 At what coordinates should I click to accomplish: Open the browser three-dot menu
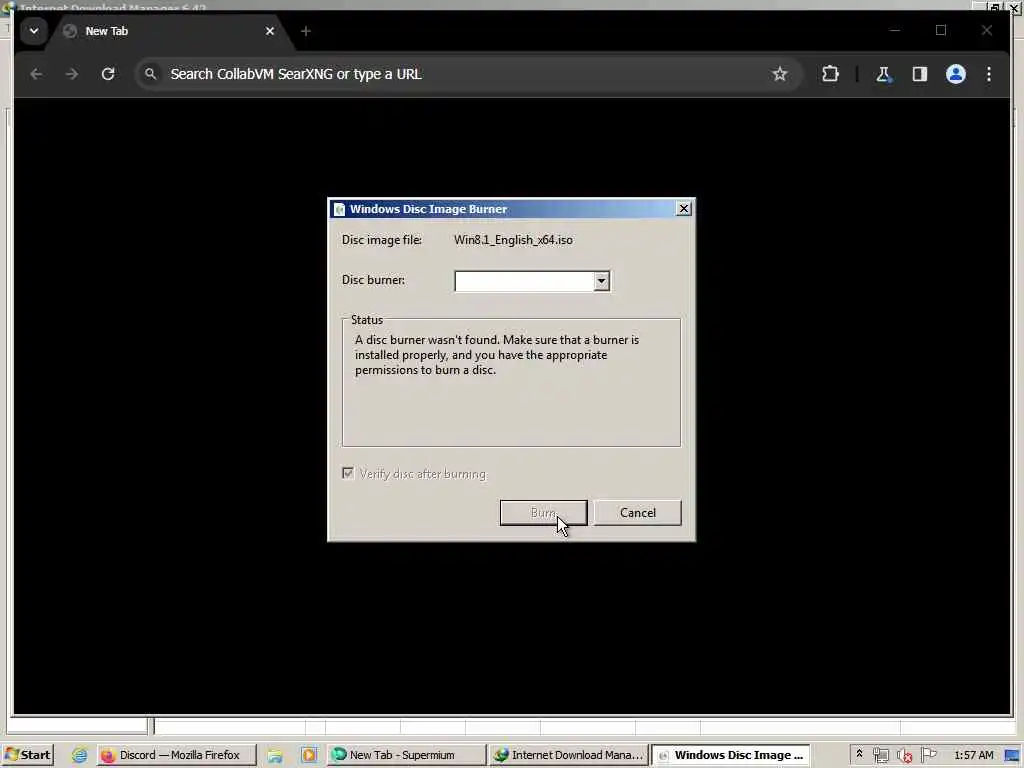tap(989, 74)
